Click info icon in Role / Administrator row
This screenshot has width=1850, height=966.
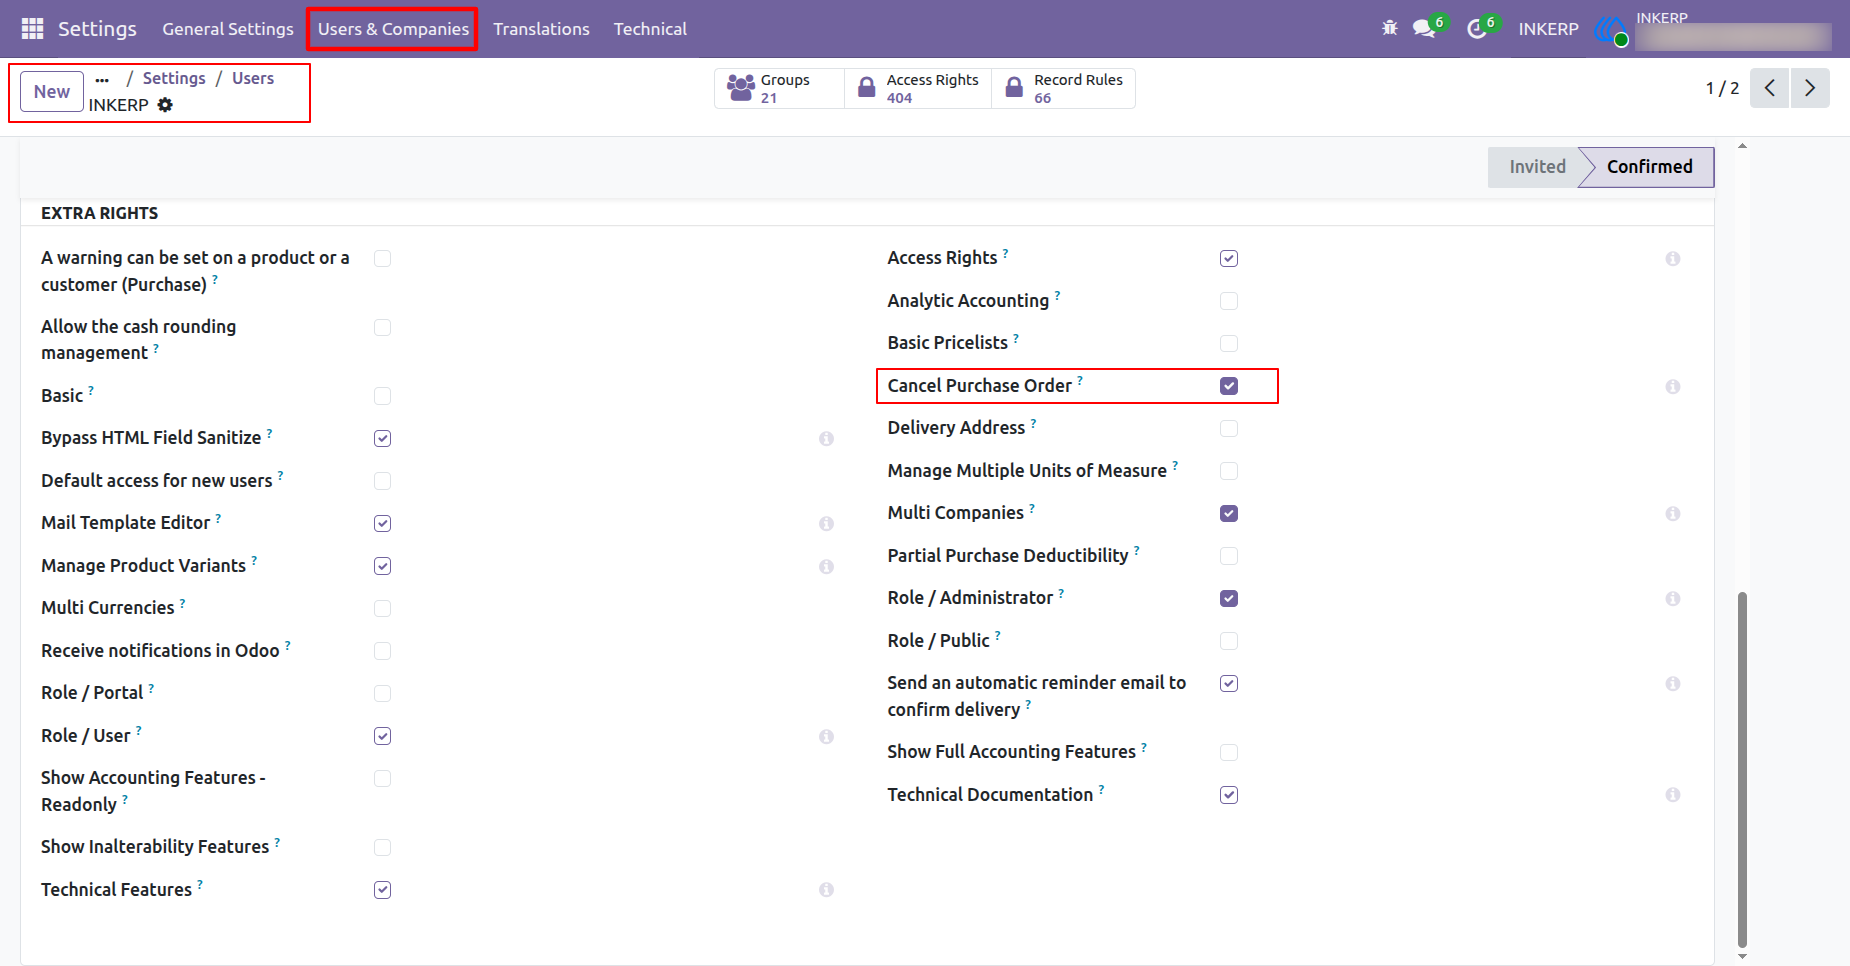point(1673,599)
